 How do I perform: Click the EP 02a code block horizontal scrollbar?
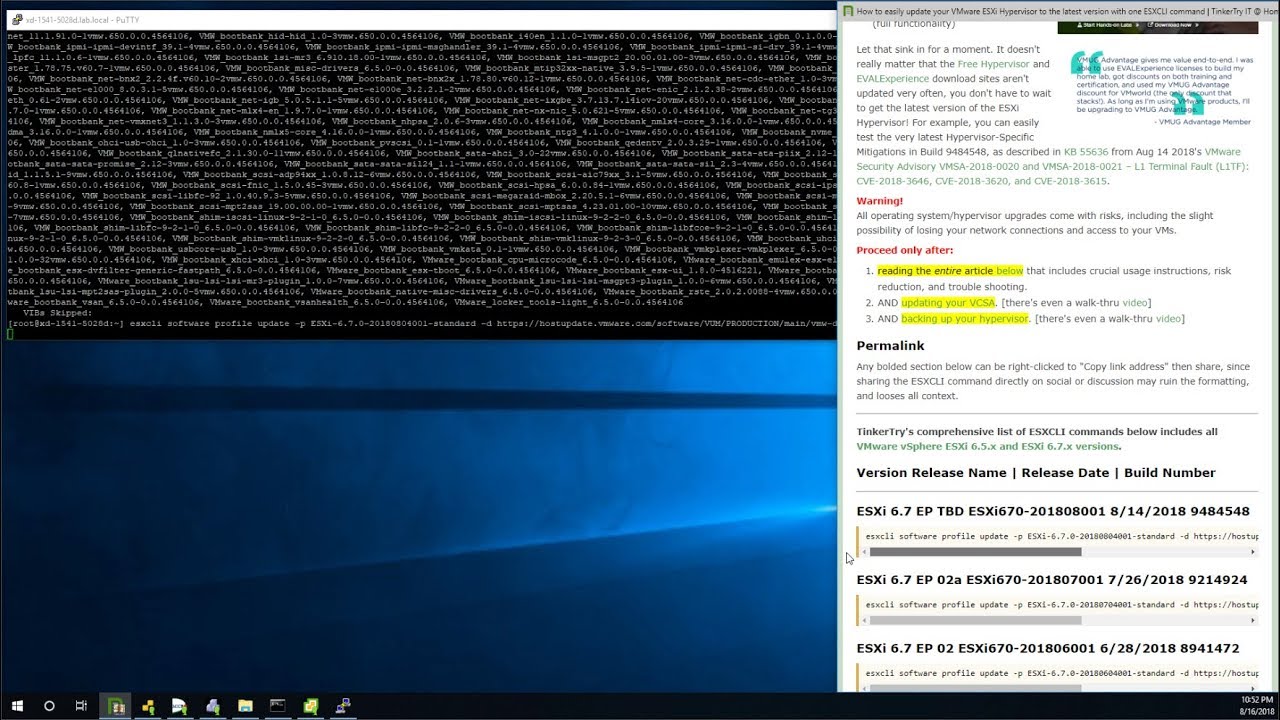pyautogui.click(x=975, y=620)
